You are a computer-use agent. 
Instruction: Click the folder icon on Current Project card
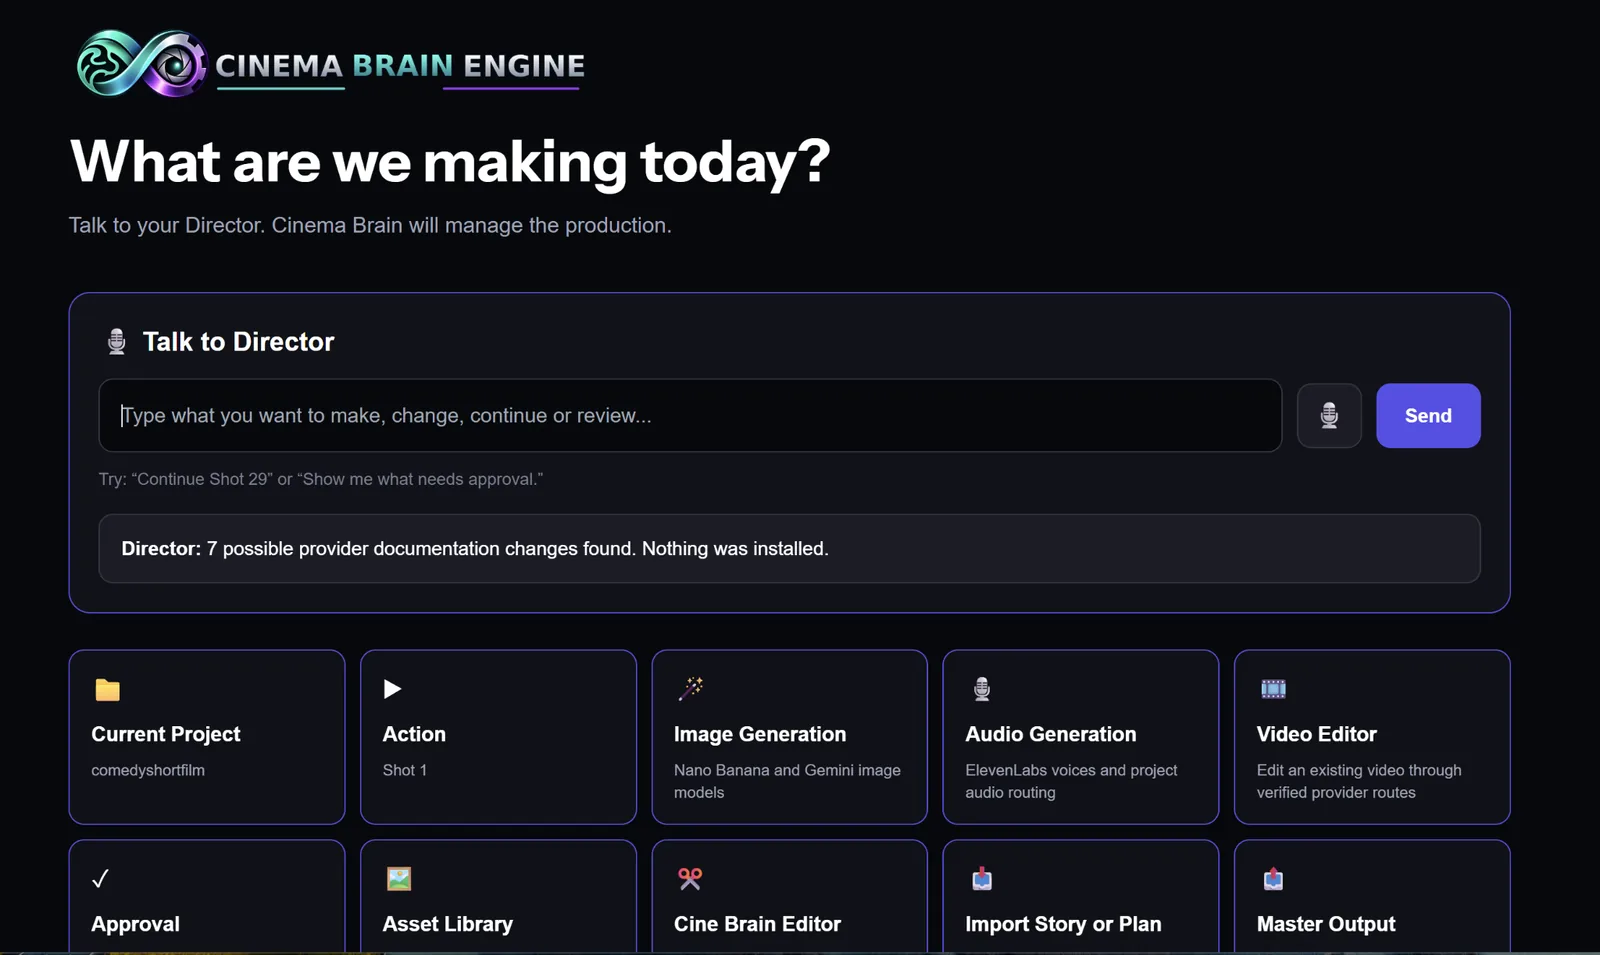tap(107, 689)
